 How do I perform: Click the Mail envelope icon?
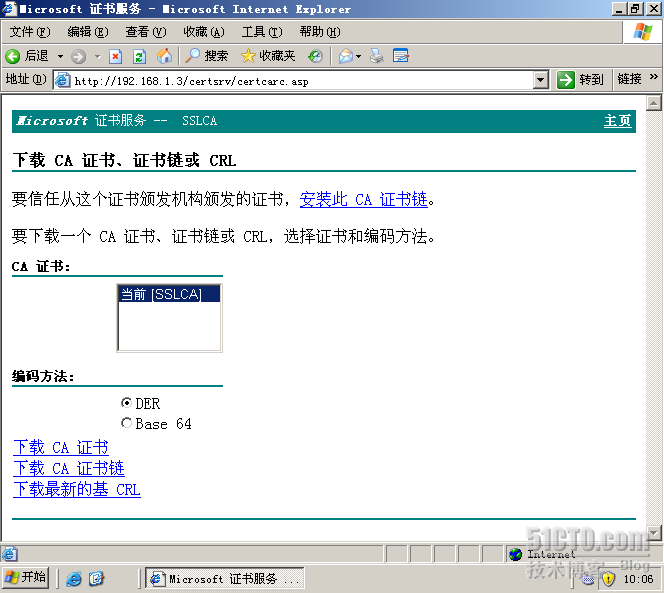click(346, 56)
